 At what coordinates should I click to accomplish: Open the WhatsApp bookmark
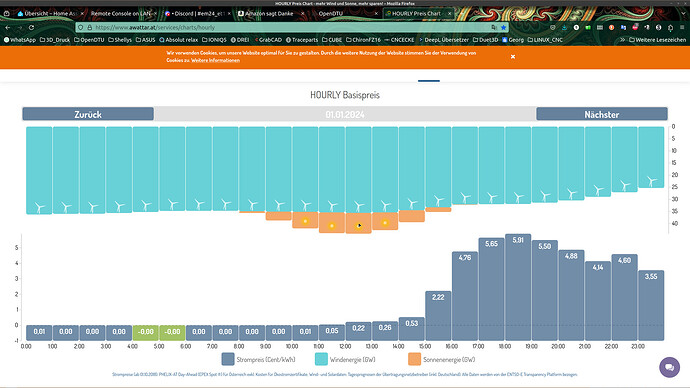click(x=20, y=40)
